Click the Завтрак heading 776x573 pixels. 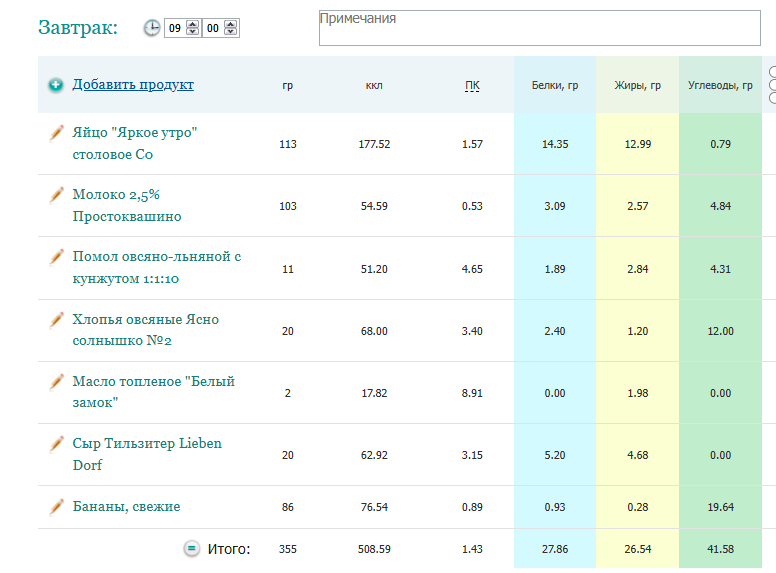point(78,27)
